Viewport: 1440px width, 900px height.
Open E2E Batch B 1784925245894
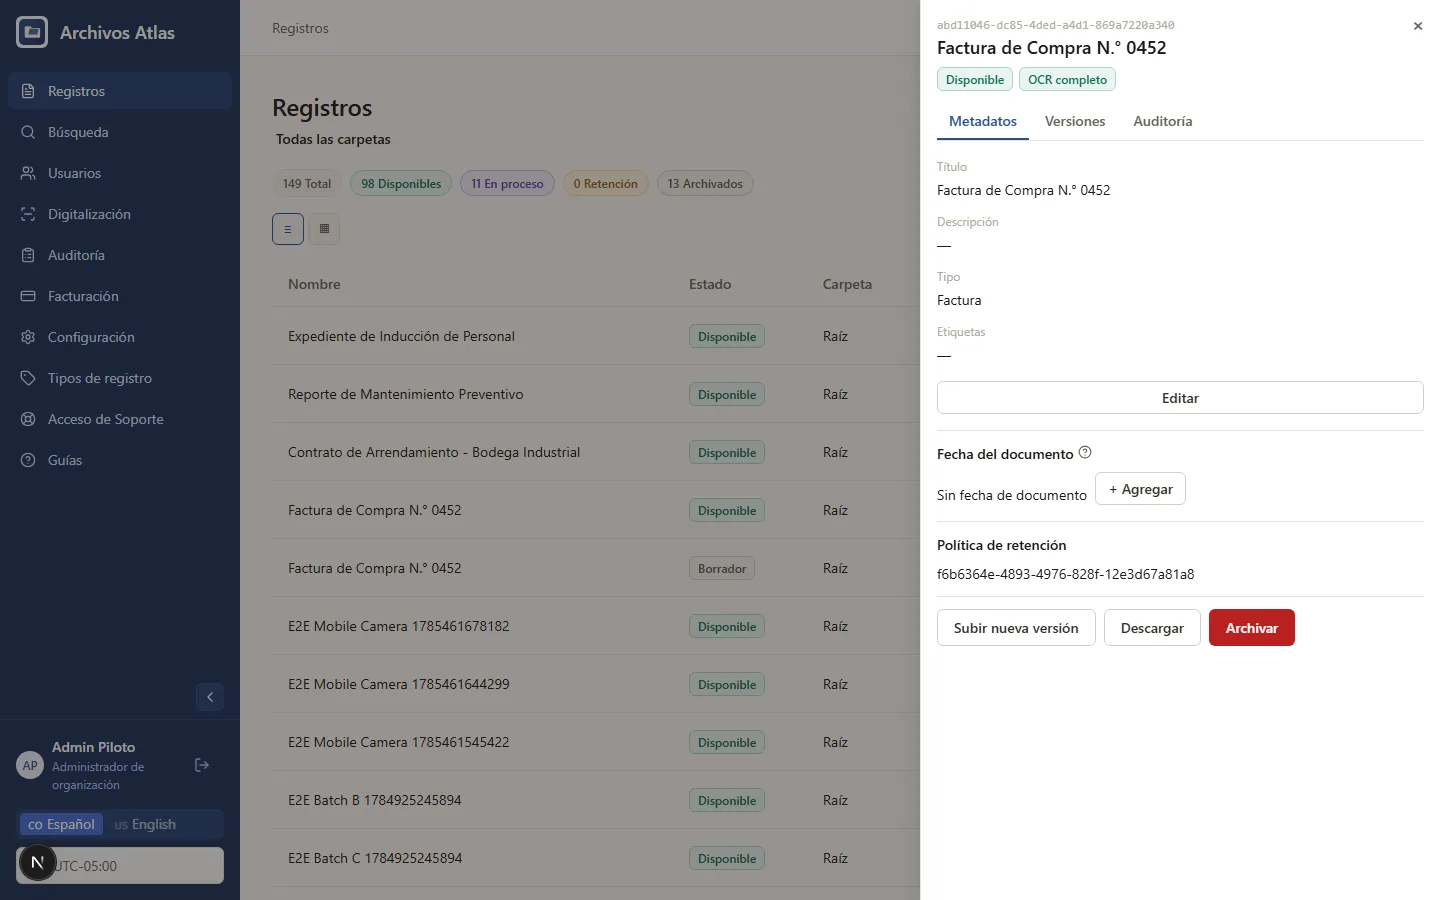click(596, 800)
